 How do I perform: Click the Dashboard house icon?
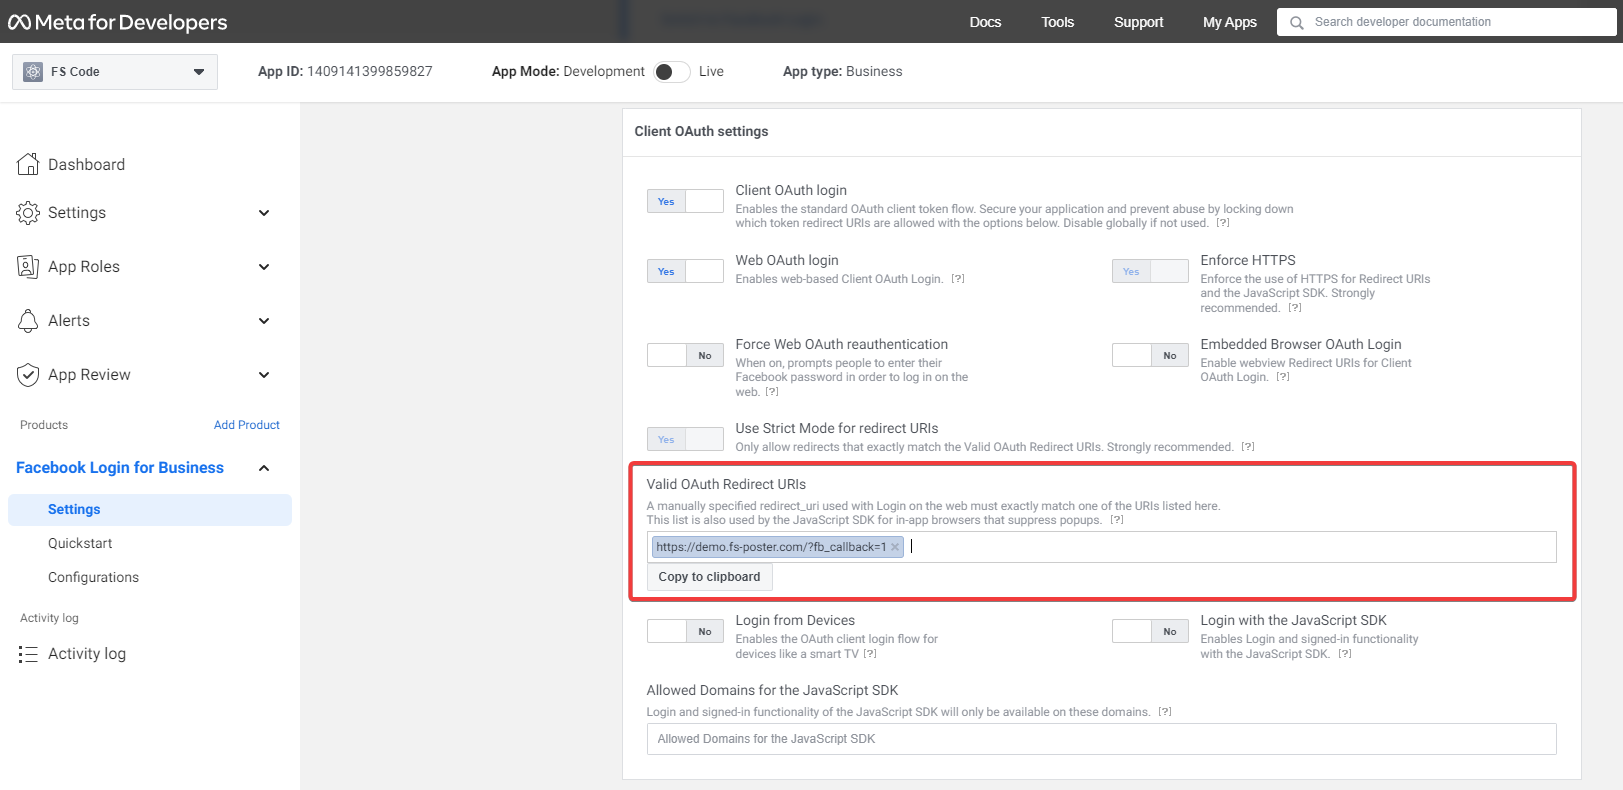click(28, 164)
